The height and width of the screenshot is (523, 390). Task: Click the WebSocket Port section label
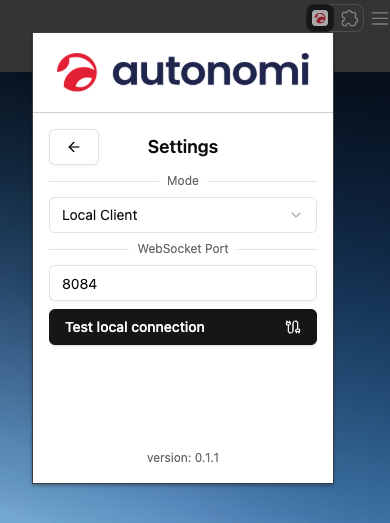[183, 249]
